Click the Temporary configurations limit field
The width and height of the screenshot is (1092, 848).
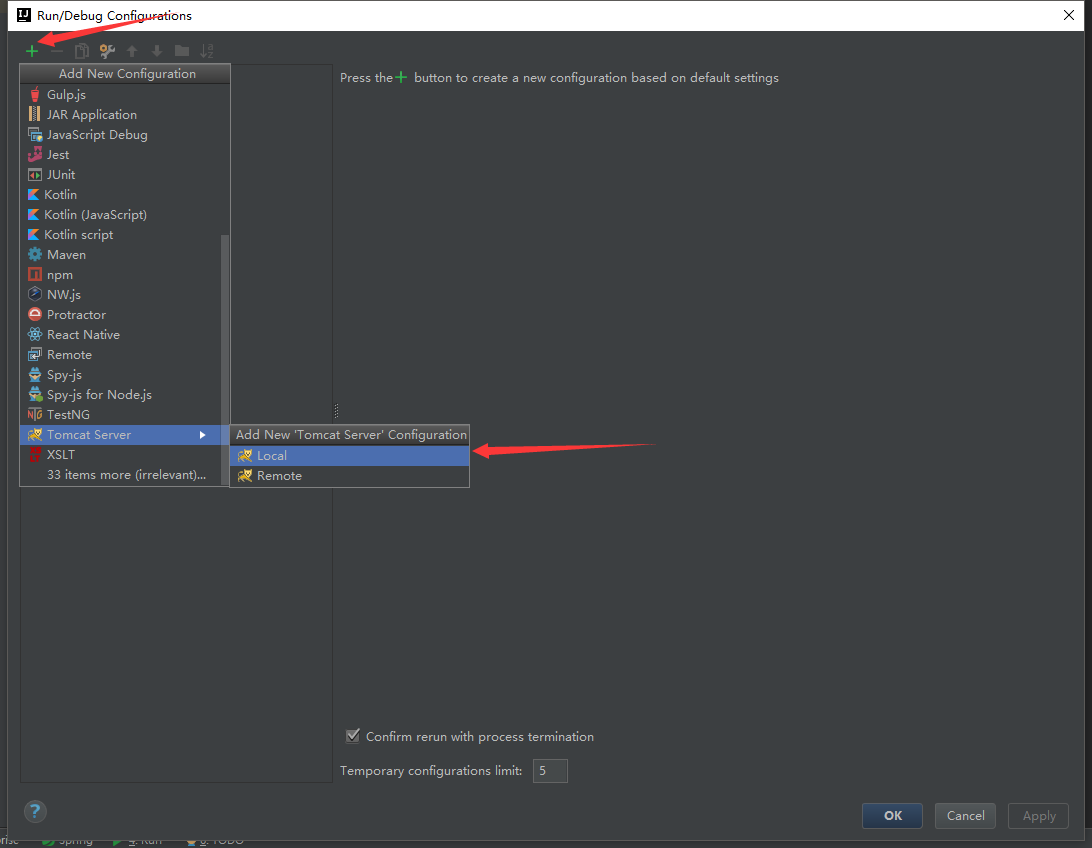tap(550, 771)
